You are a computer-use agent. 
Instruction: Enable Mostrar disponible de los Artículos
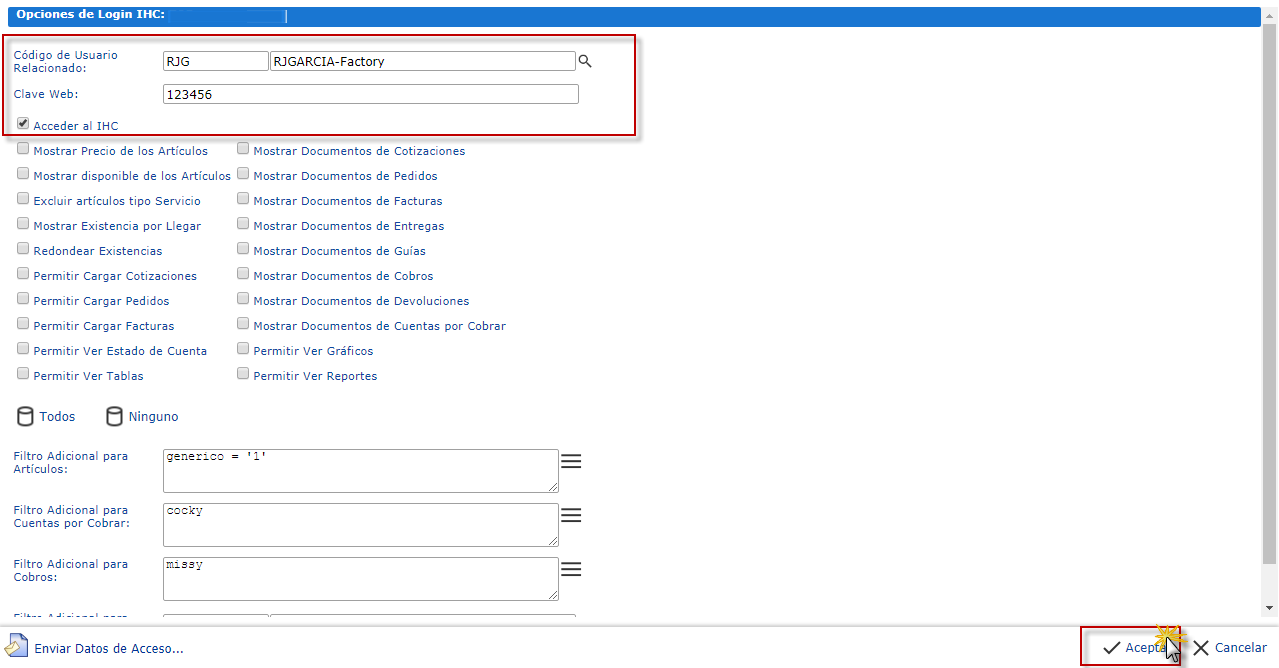23,174
